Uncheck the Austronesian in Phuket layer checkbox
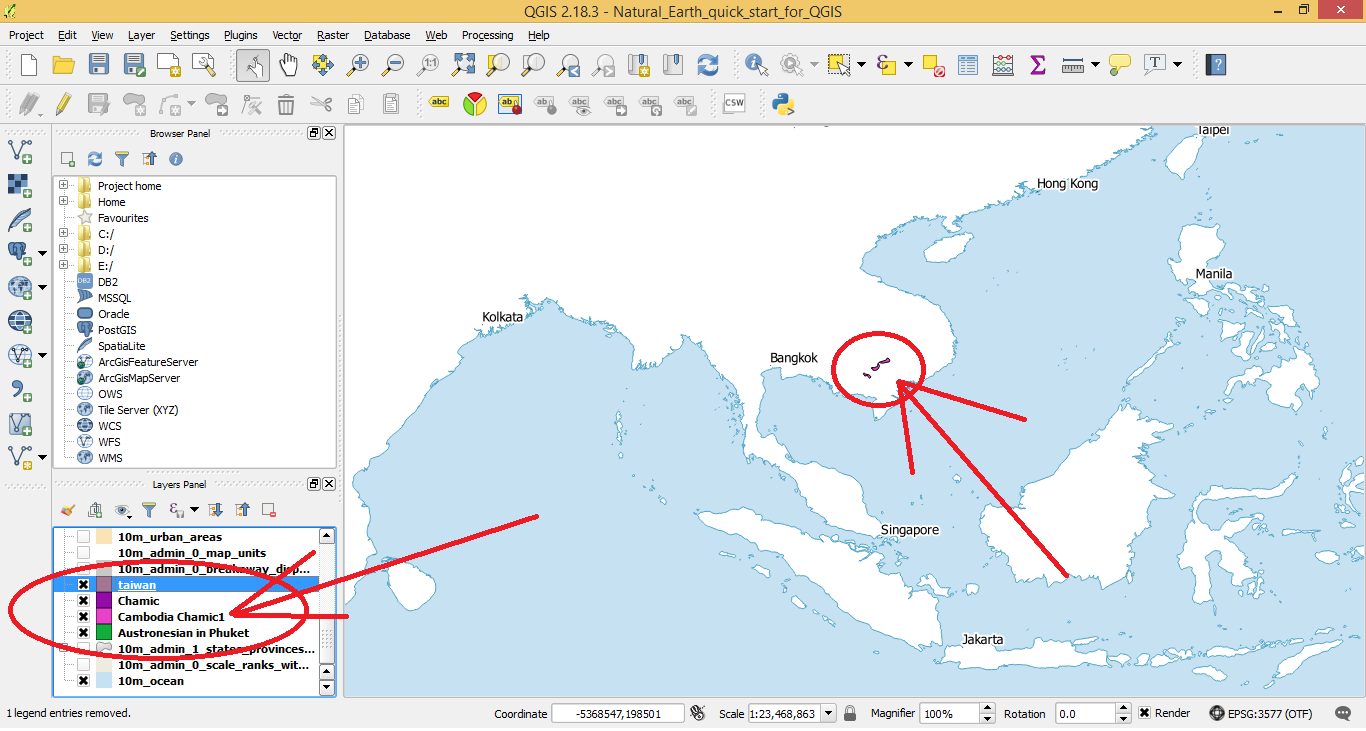The width and height of the screenshot is (1366, 731). (x=84, y=633)
